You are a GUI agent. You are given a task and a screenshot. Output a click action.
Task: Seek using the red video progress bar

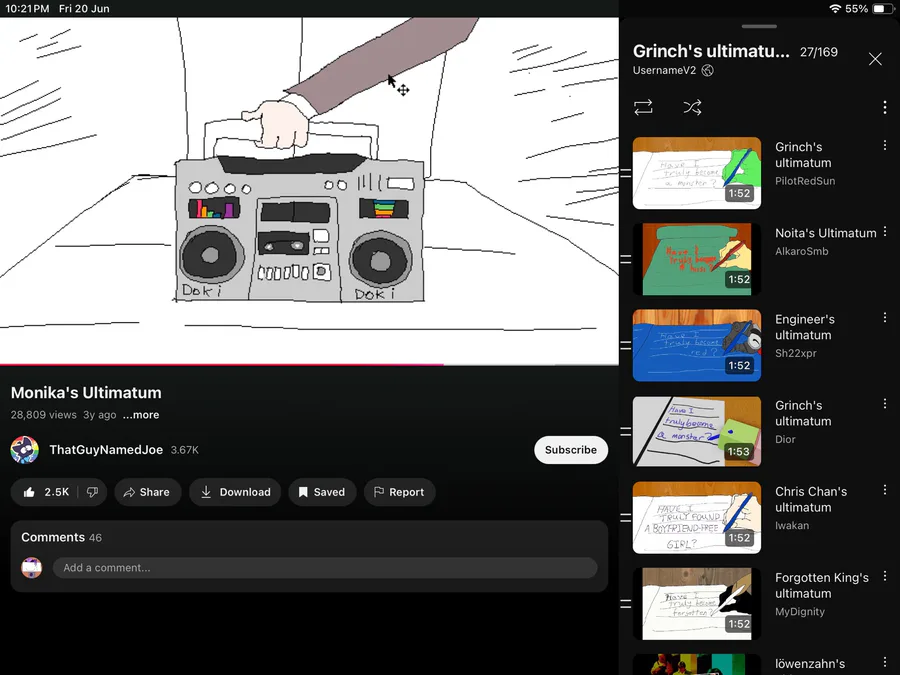point(309,364)
